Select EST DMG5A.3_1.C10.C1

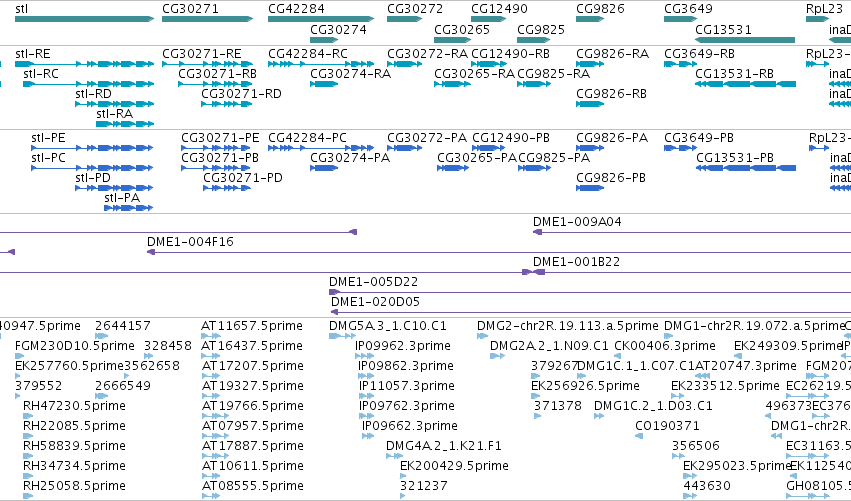[x=388, y=326]
